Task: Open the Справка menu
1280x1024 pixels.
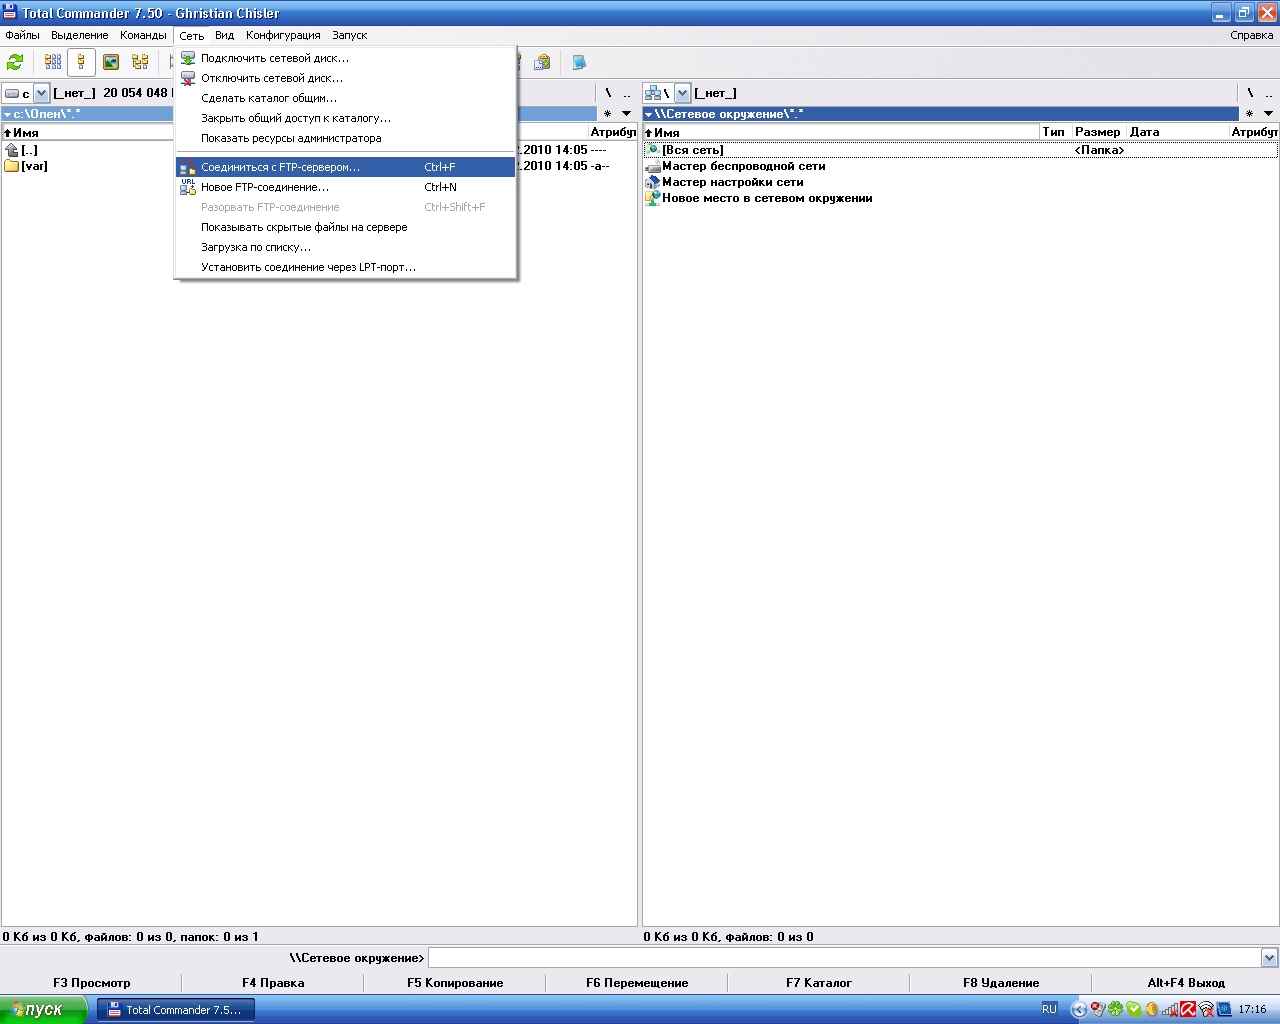Action: (1252, 35)
